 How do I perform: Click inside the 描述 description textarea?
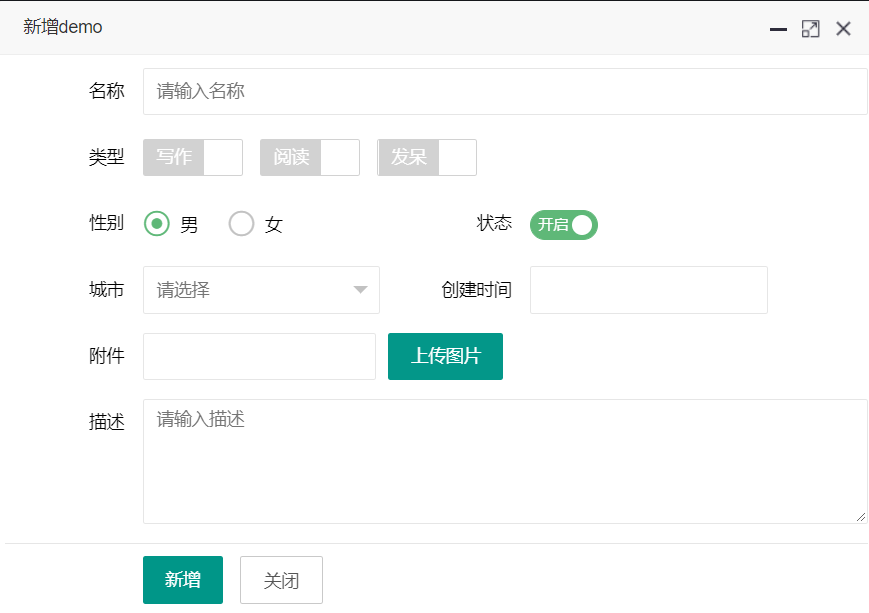[505, 461]
